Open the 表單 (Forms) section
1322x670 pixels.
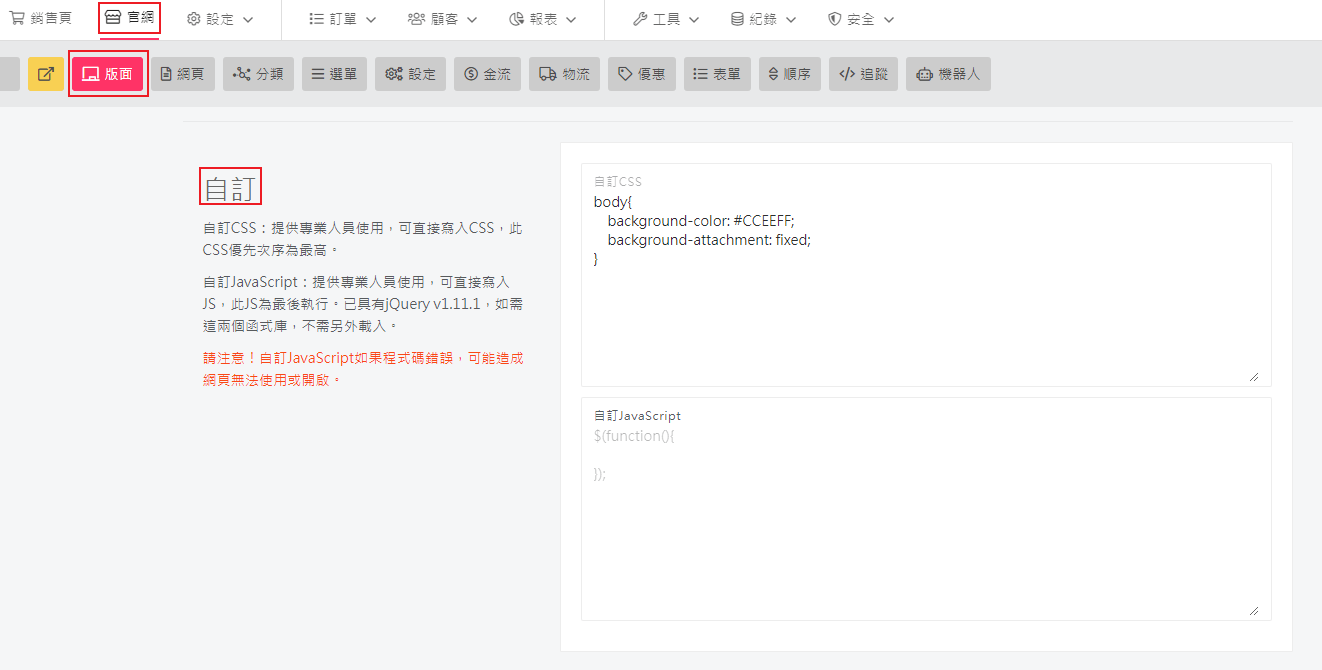[x=716, y=73]
